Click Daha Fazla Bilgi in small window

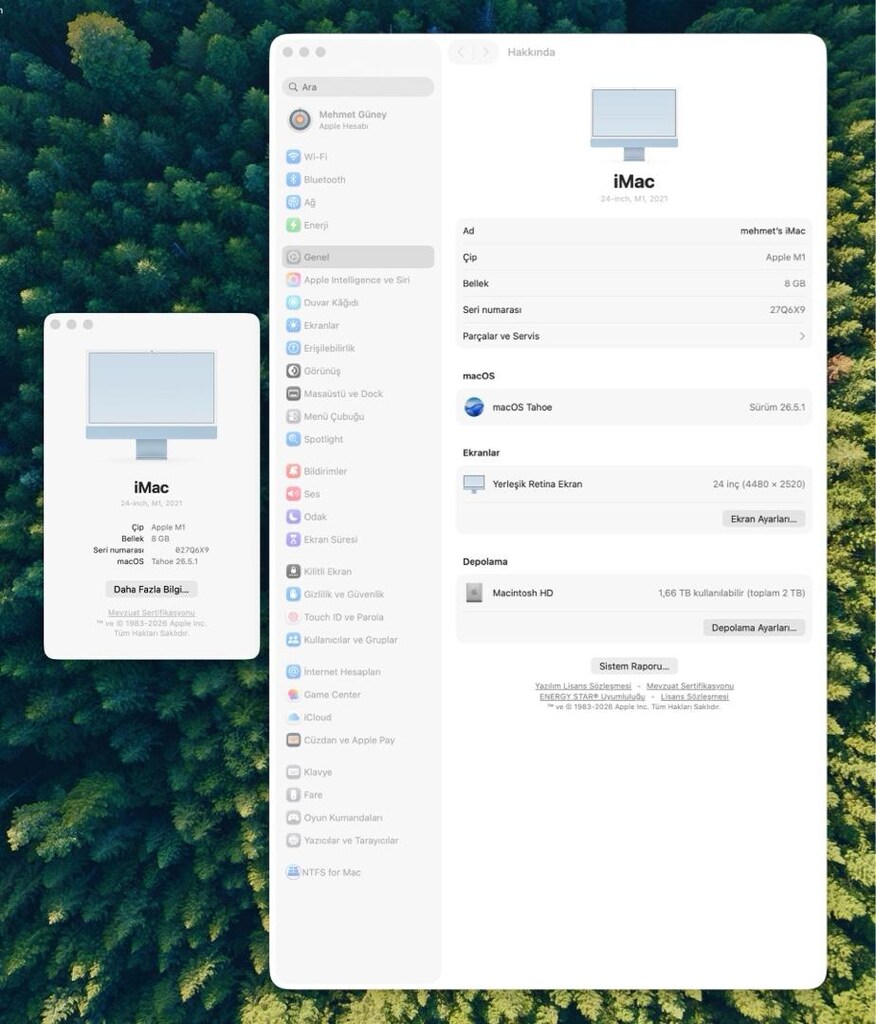152,590
